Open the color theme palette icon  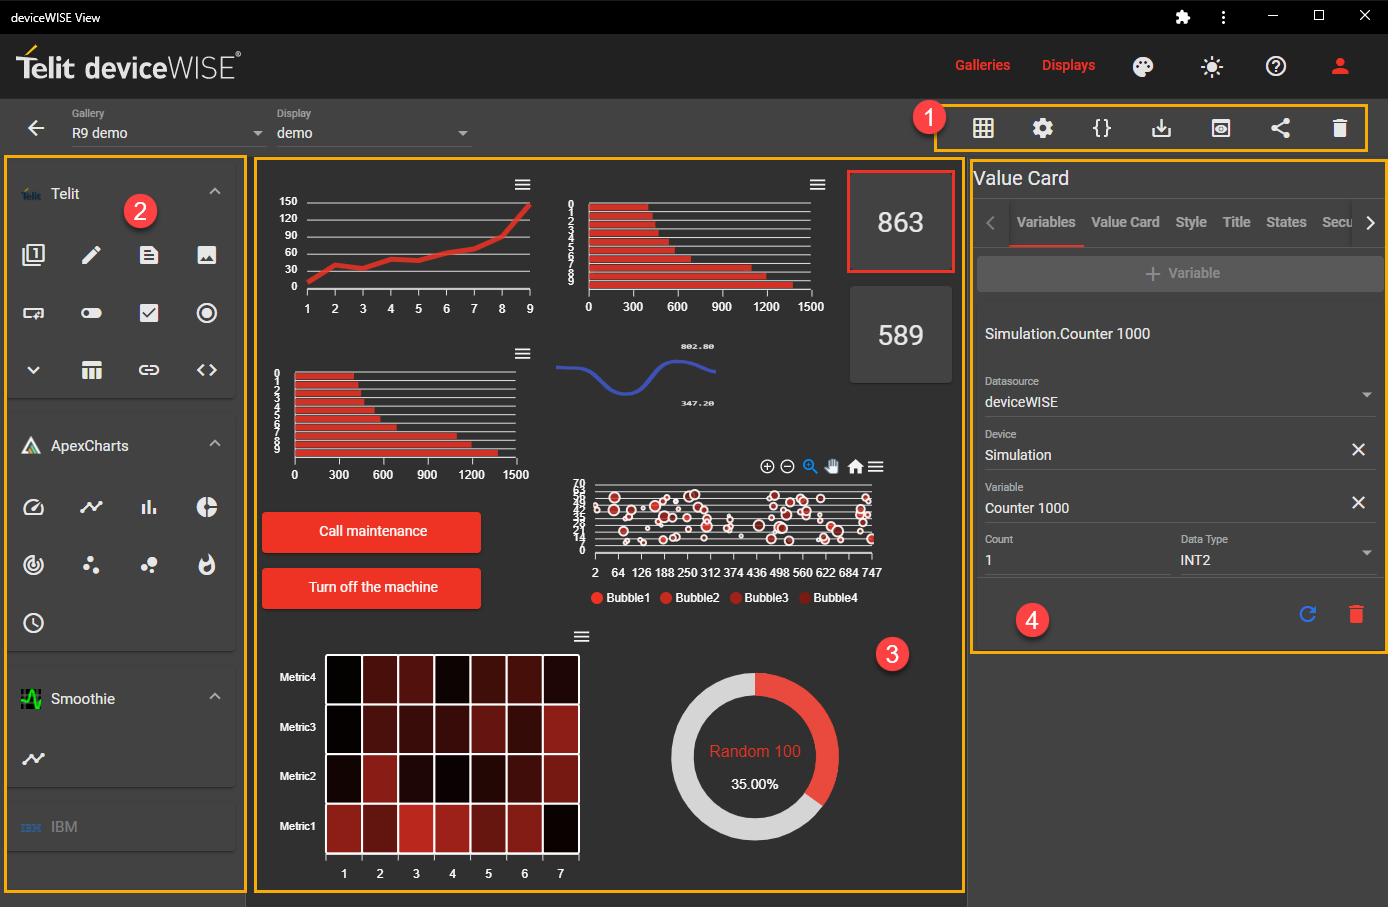pyautogui.click(x=1143, y=66)
